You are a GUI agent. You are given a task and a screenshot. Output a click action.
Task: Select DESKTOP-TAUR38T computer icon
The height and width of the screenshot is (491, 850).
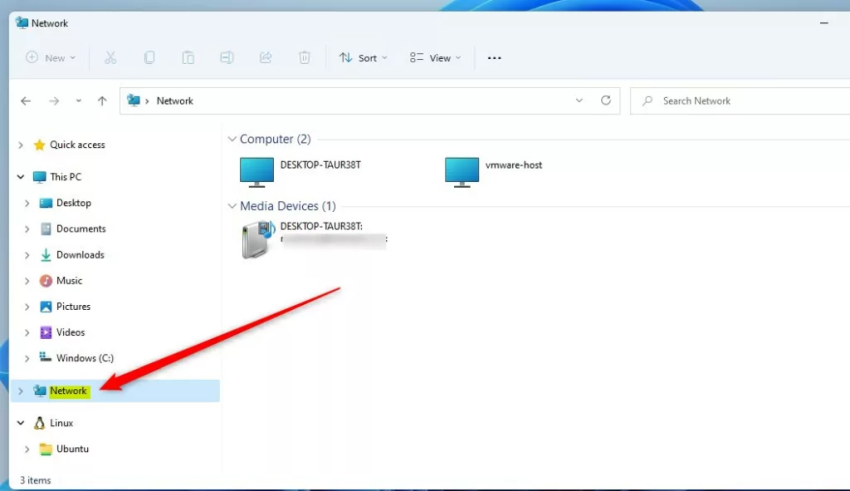tap(256, 172)
